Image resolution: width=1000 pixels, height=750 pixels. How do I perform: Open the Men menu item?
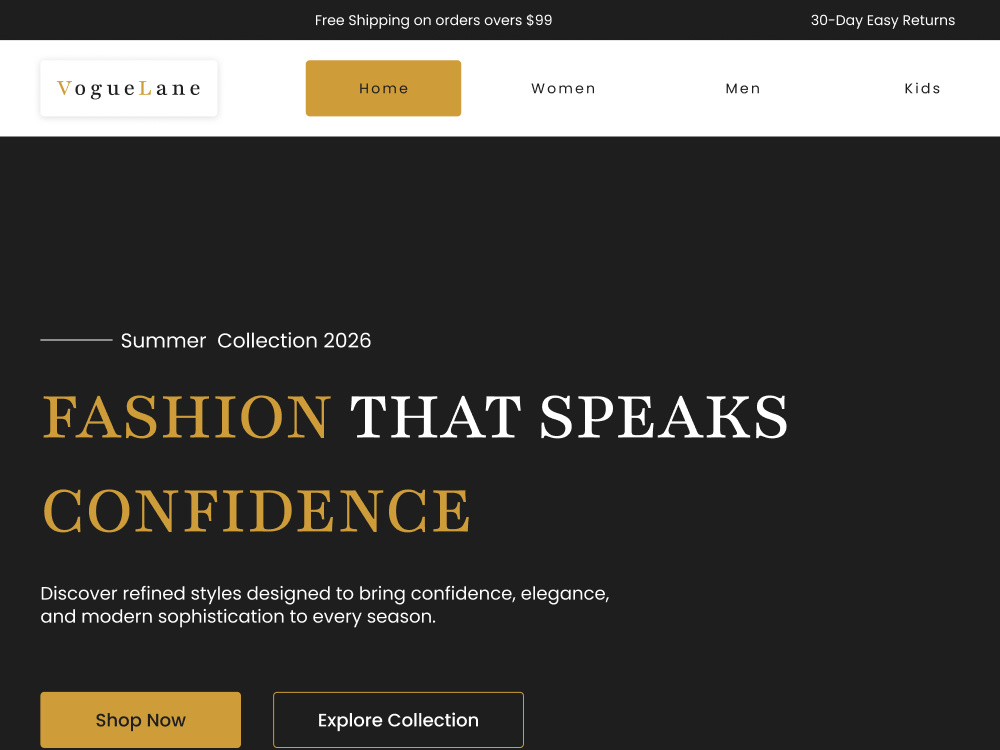743,88
